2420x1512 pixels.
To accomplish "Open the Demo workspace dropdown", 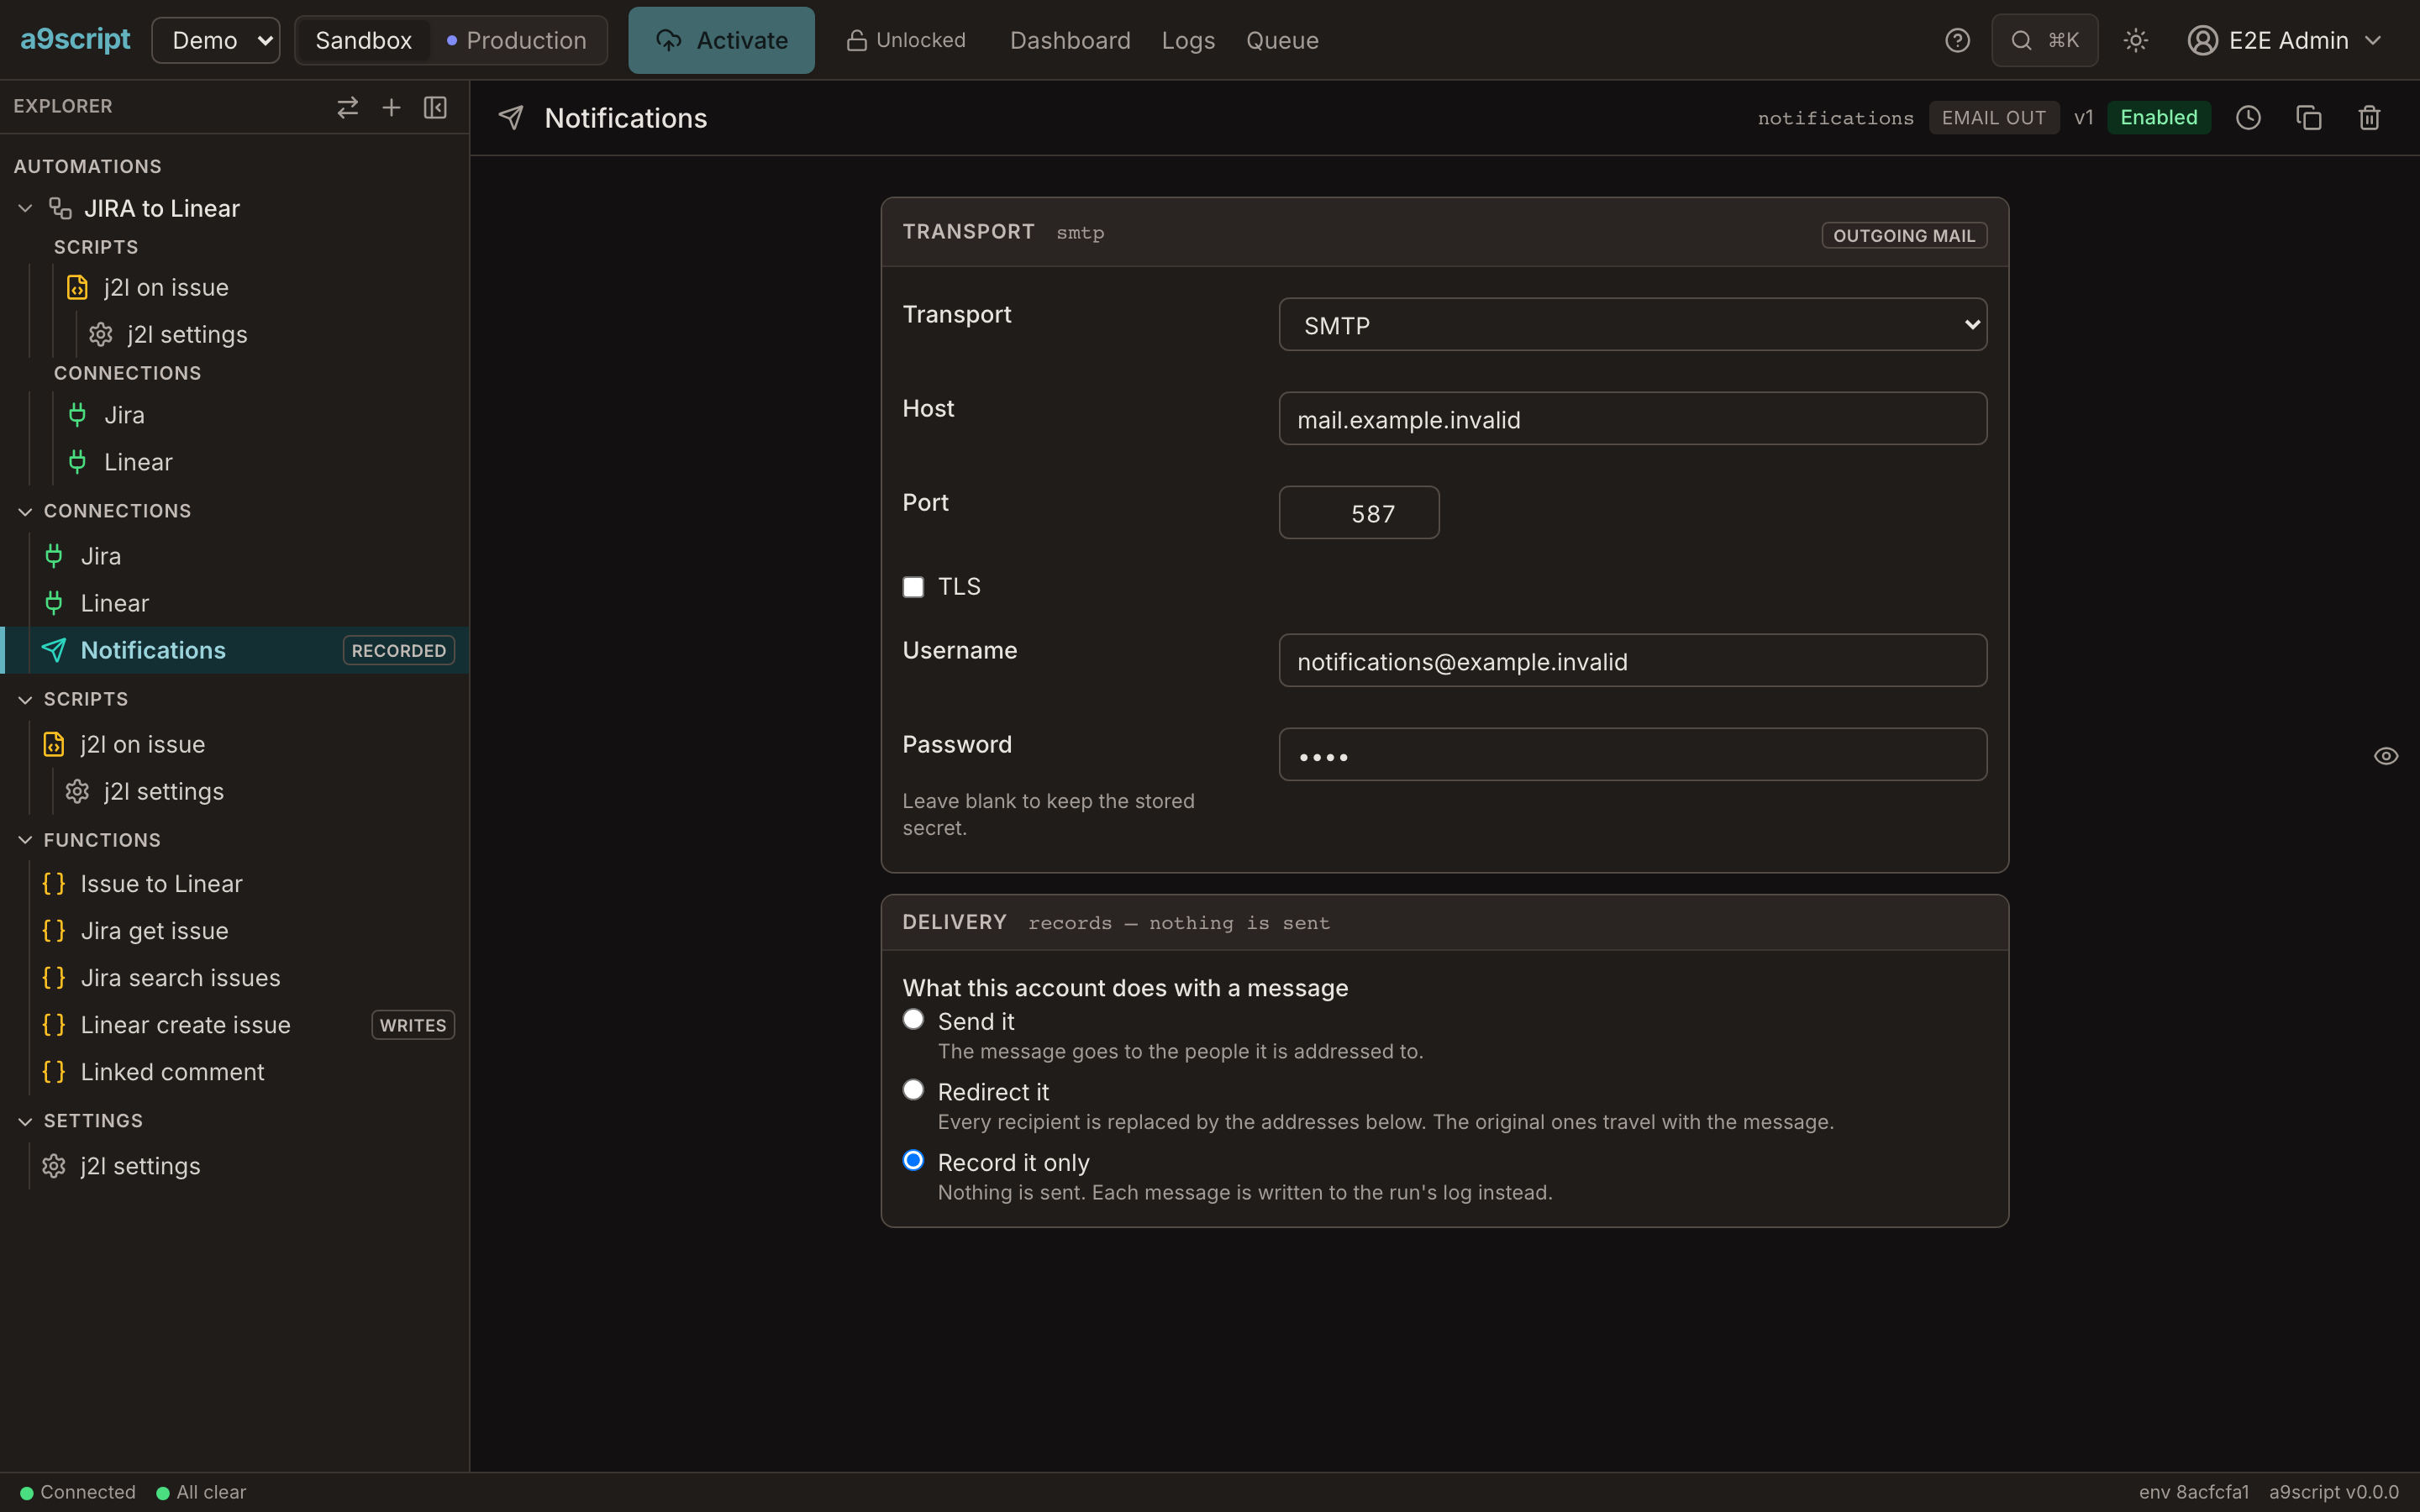I will pos(216,40).
